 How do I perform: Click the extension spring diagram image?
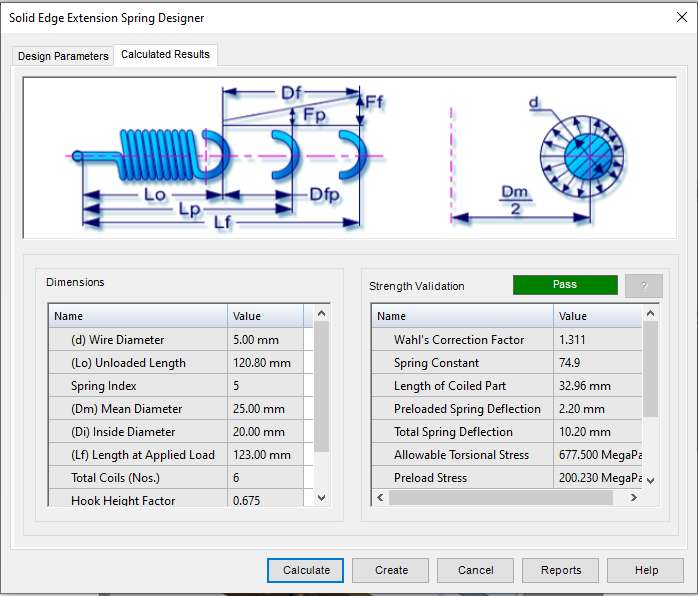[x=350, y=158]
